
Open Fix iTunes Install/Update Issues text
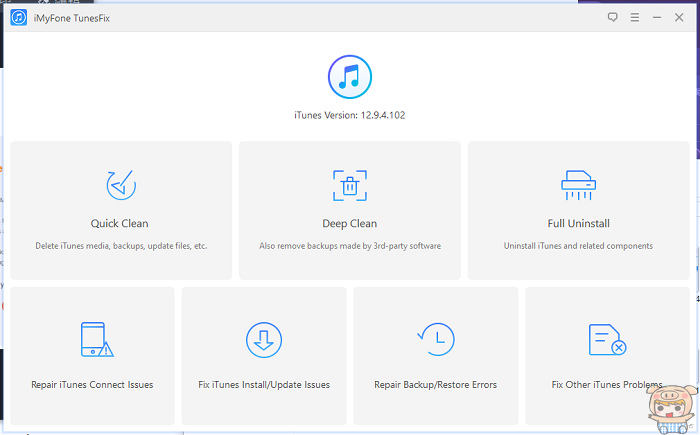tap(264, 384)
